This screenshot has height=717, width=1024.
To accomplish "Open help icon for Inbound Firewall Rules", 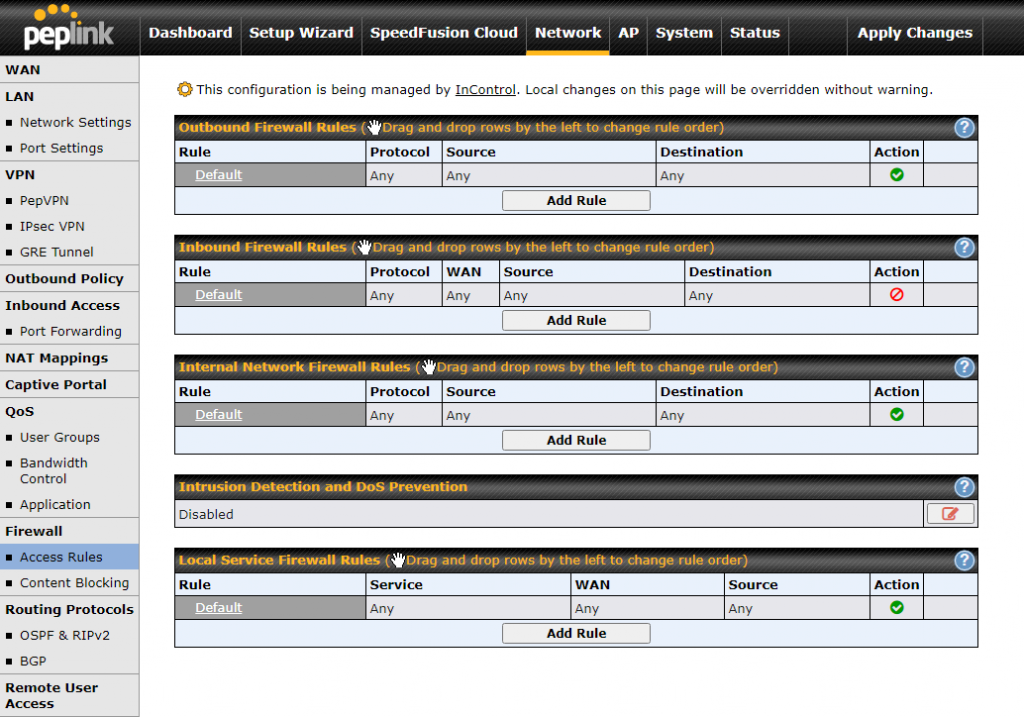I will (964, 248).
